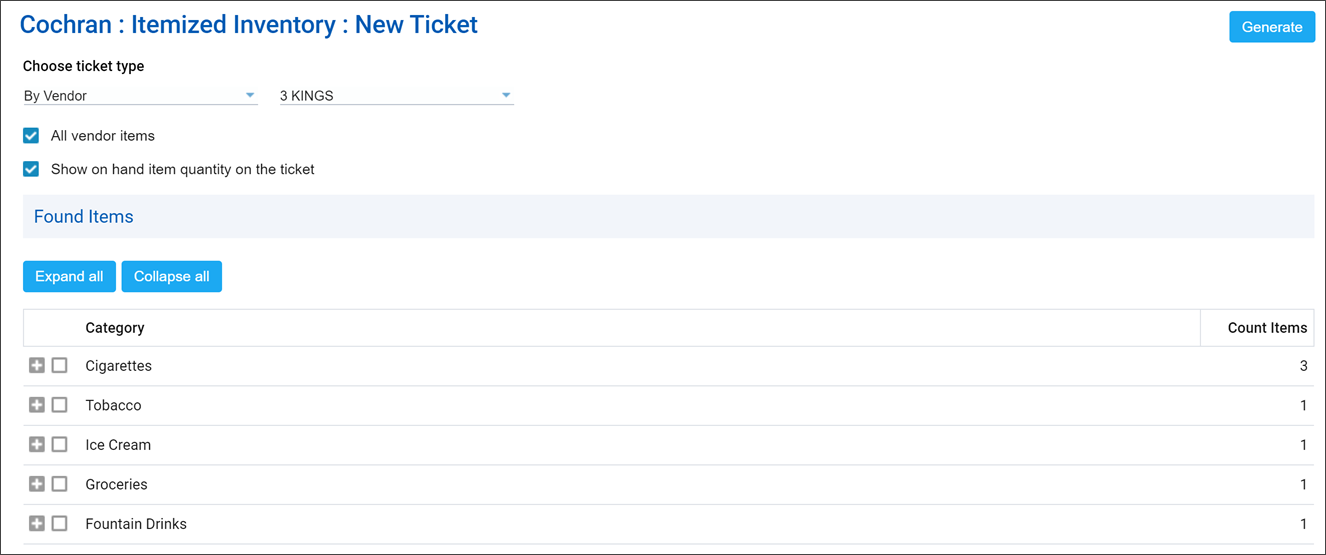Image resolution: width=1326 pixels, height=555 pixels.
Task: Select the Fountain Drinks checkbox
Action: [x=60, y=523]
